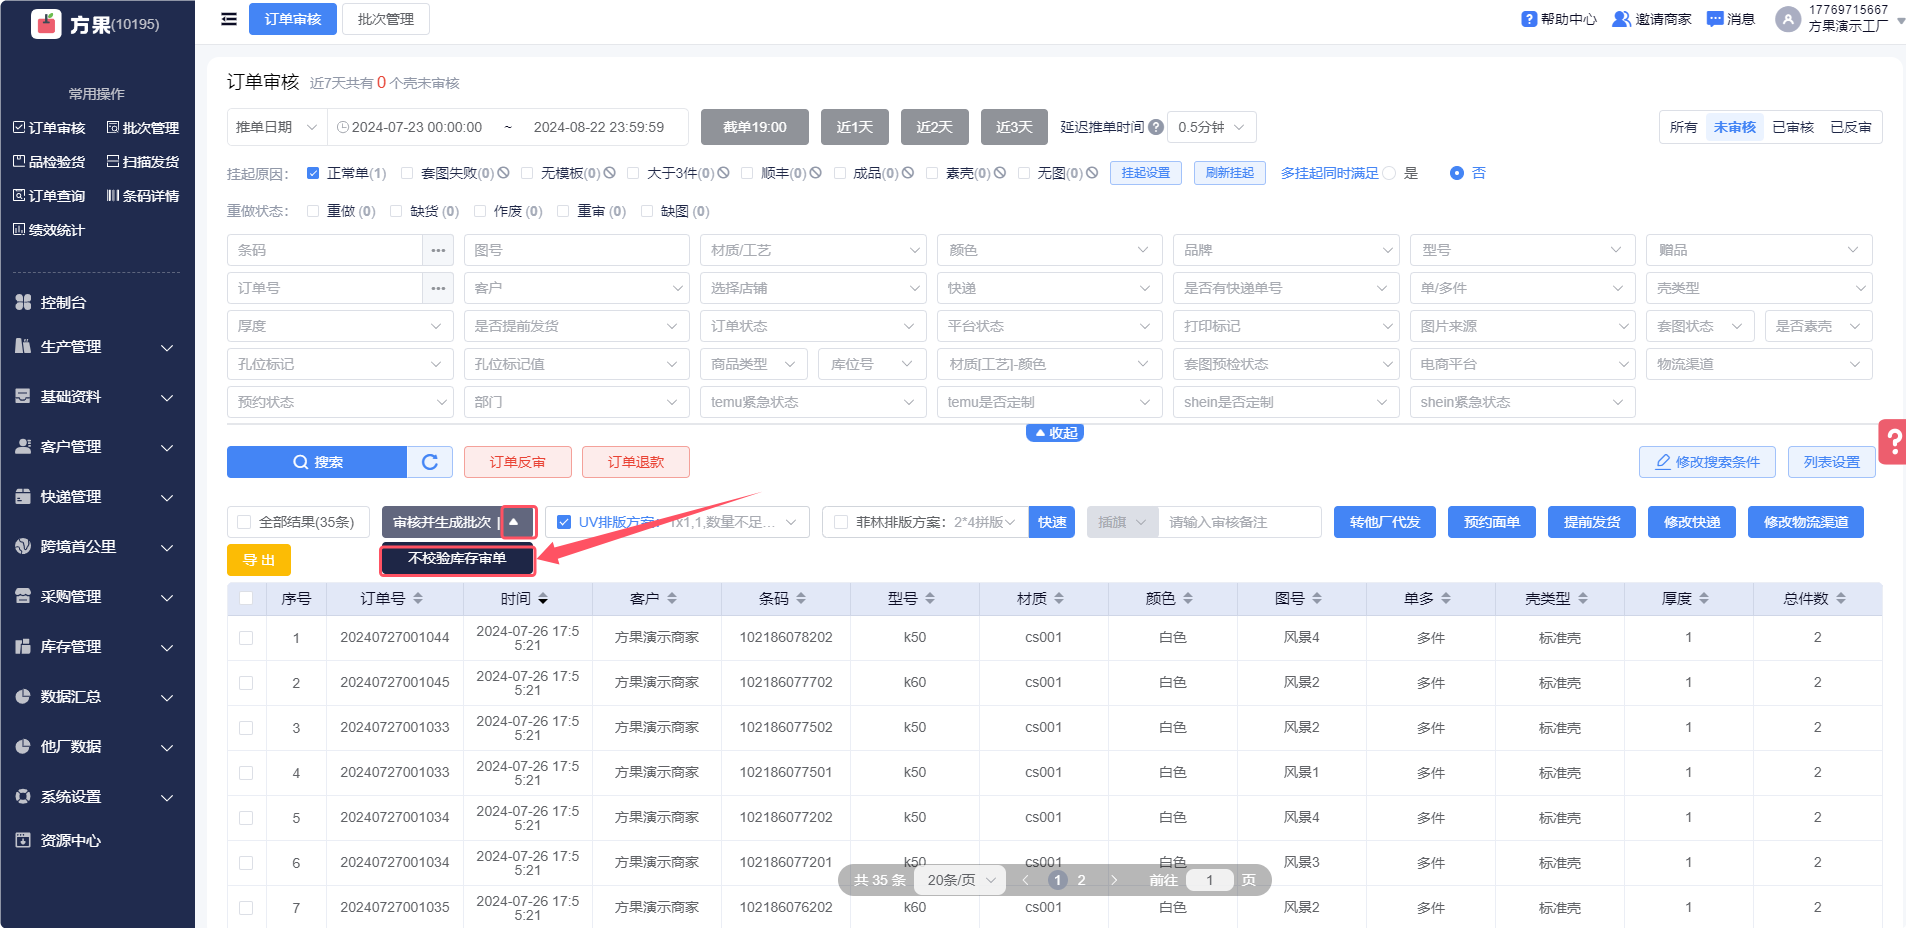Open the 20条/页 page size dropdown
Image resolution: width=1906 pixels, height=928 pixels.
click(x=961, y=880)
